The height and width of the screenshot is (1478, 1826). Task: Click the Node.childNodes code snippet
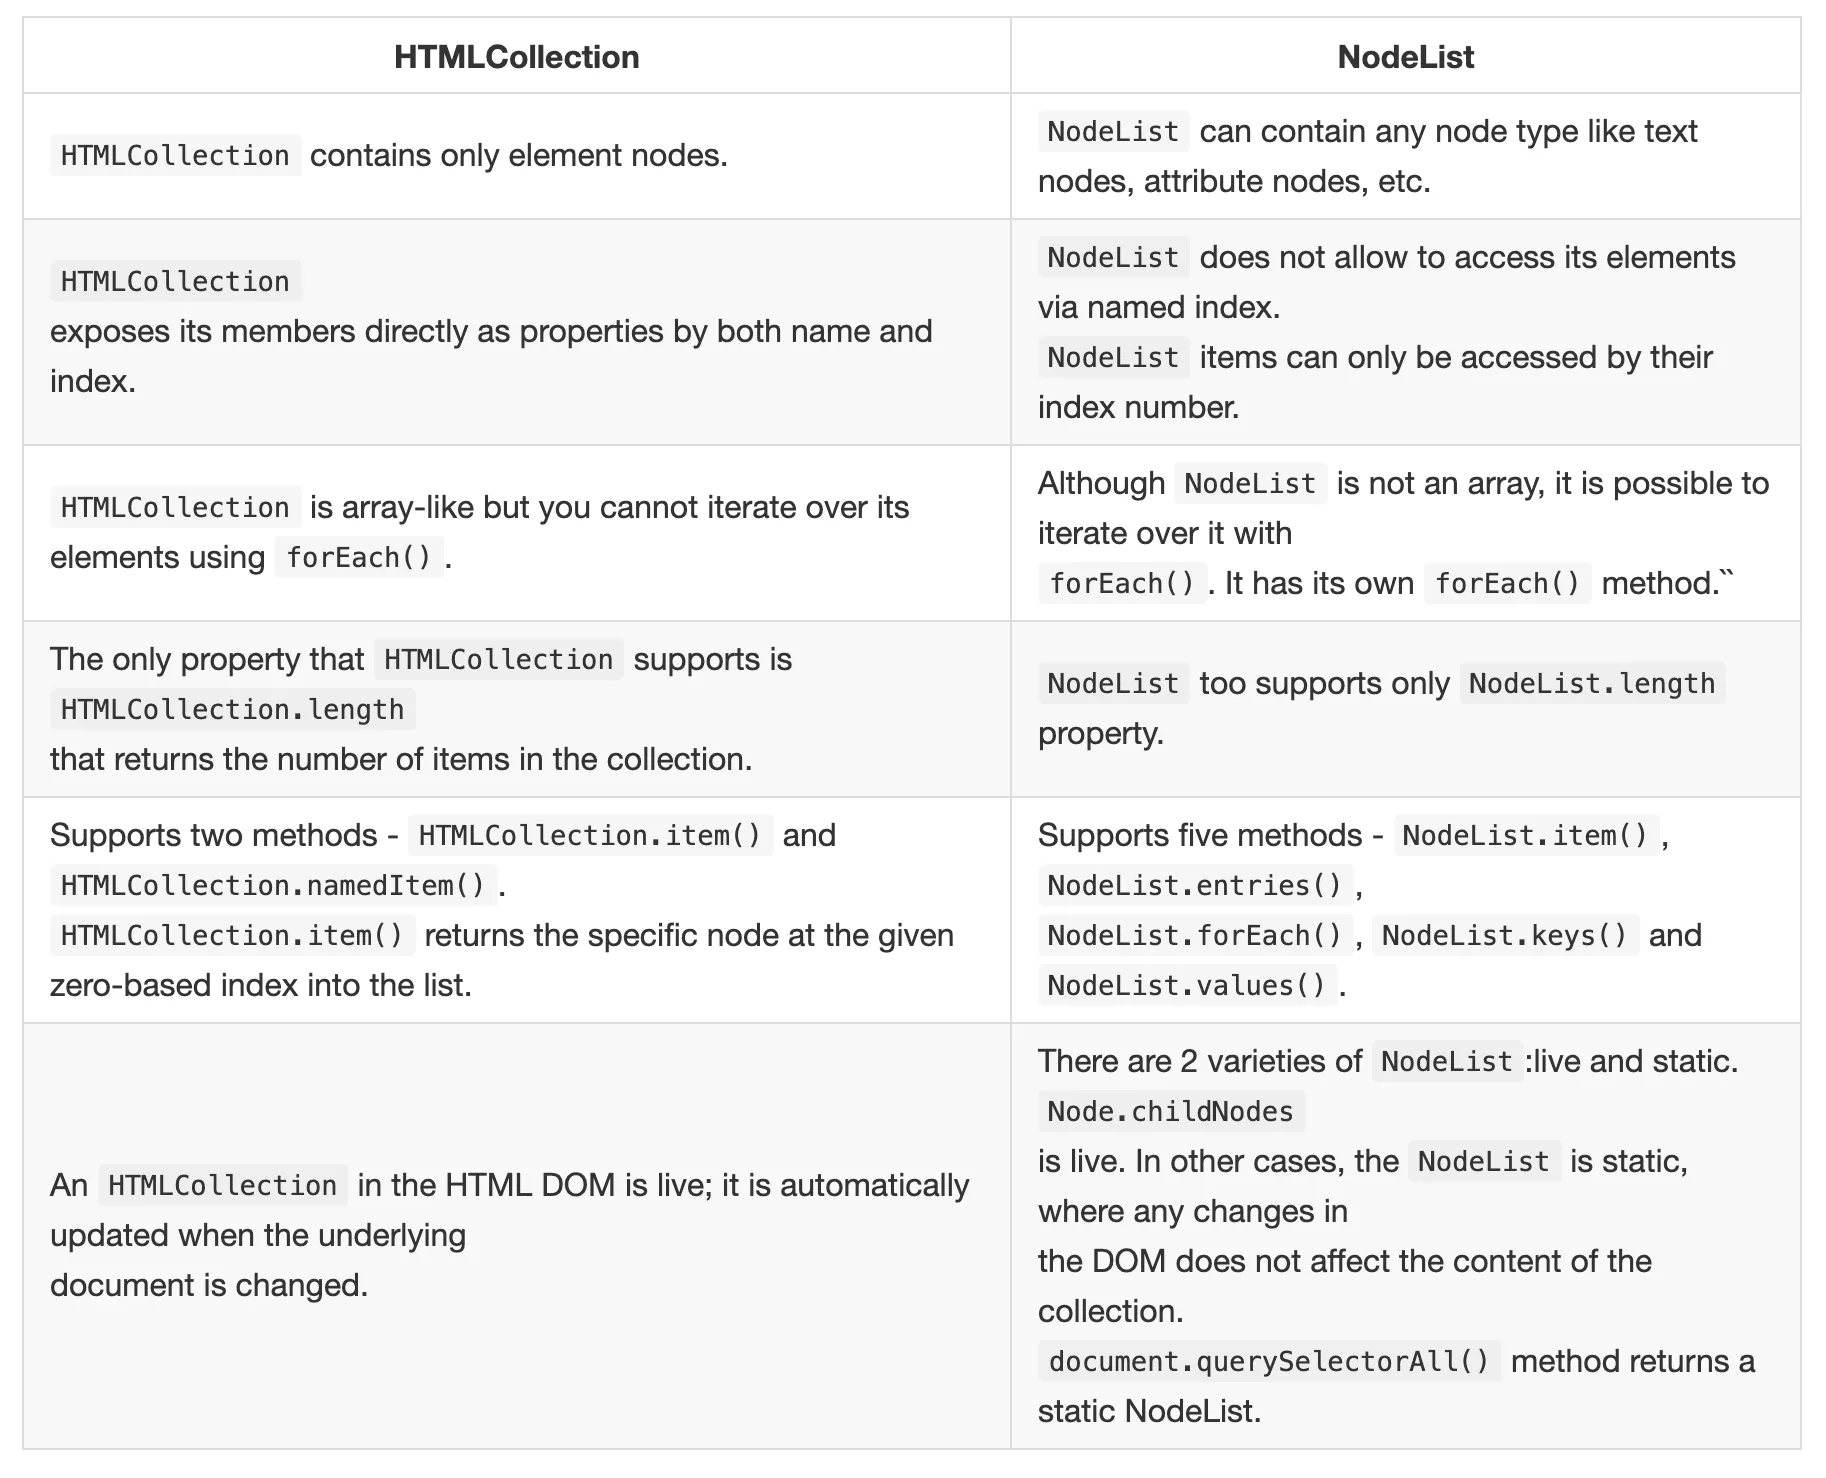1170,1112
